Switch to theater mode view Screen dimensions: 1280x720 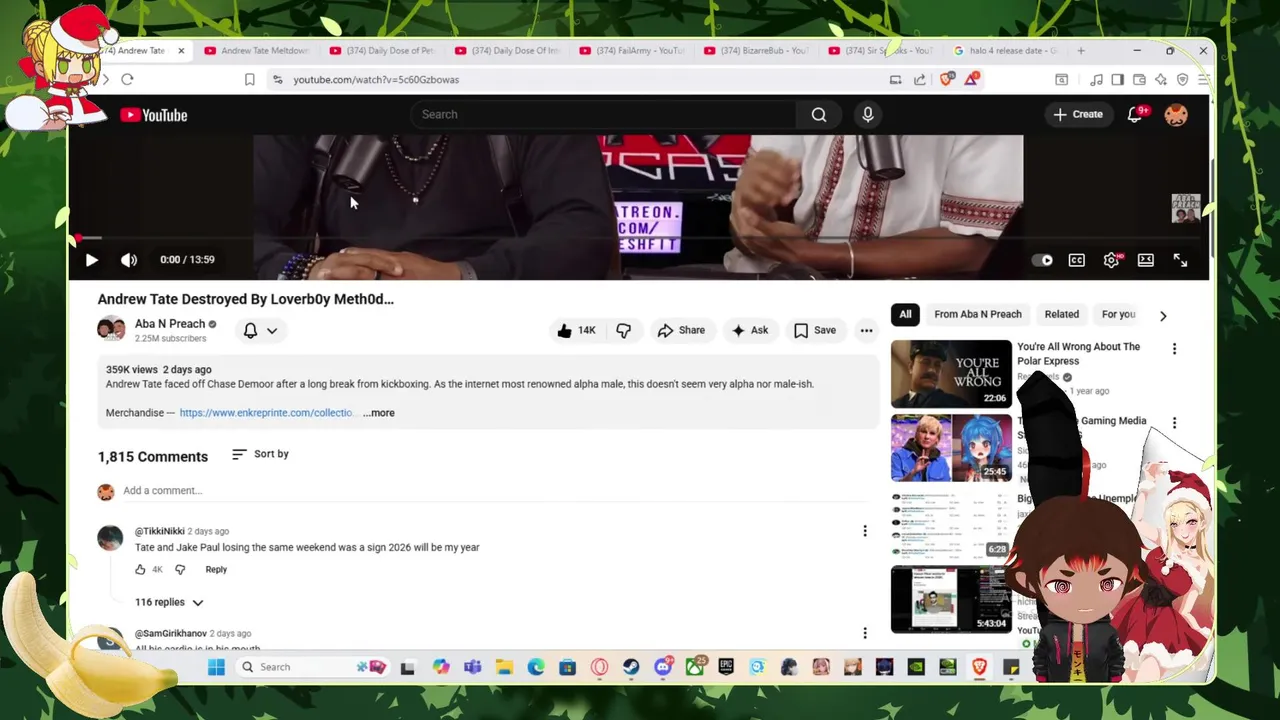[x=1146, y=260]
